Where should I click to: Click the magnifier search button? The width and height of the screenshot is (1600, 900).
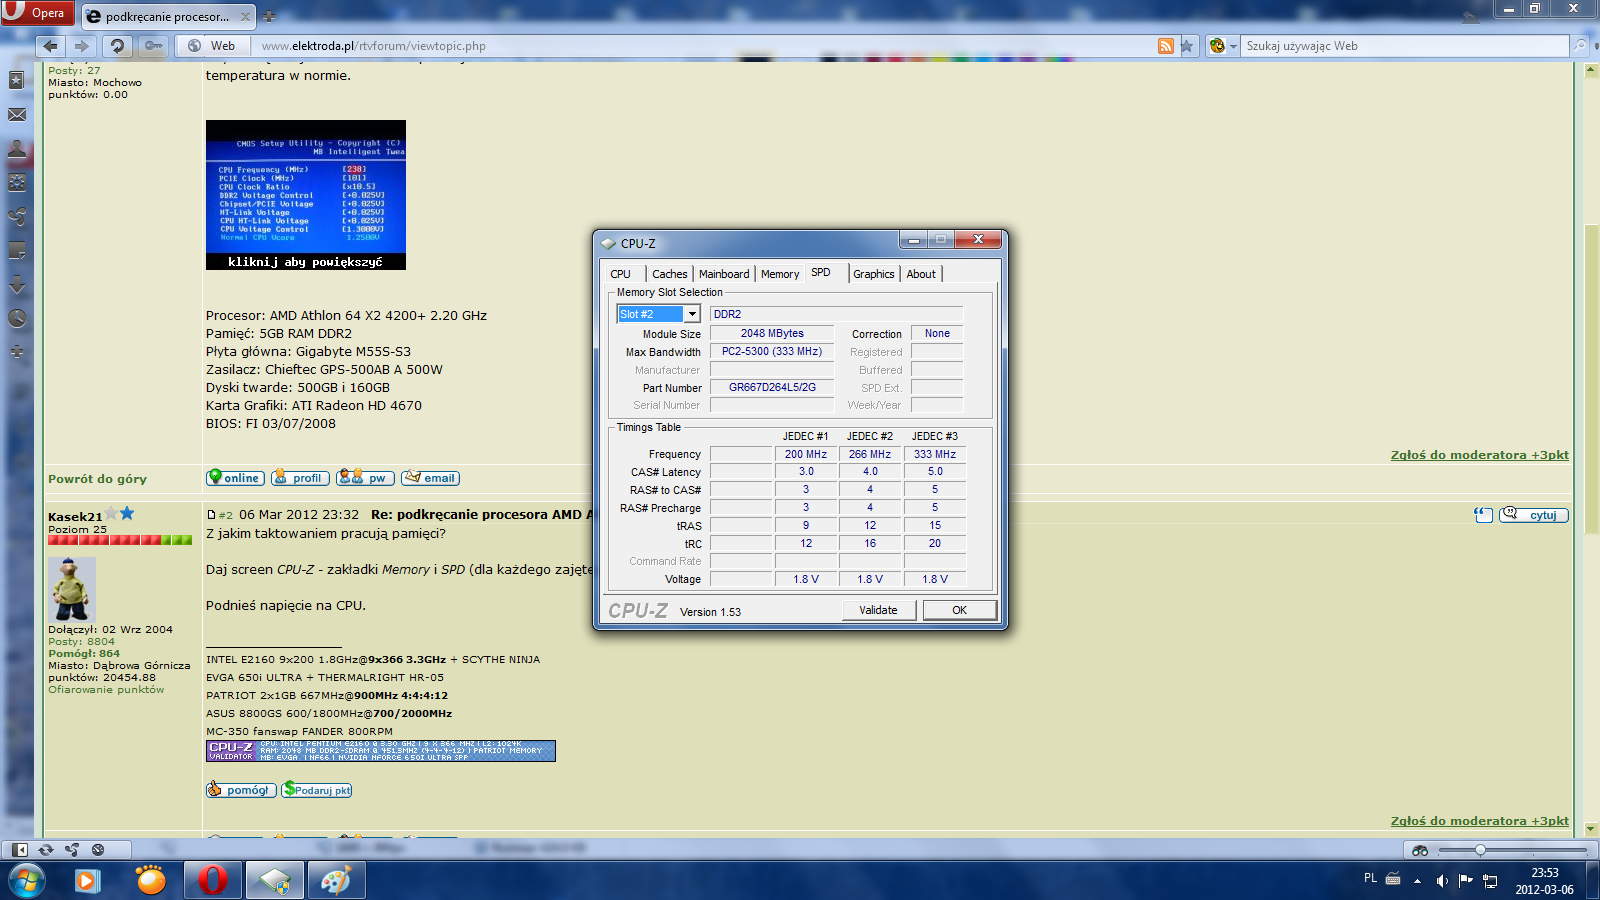(x=1580, y=46)
